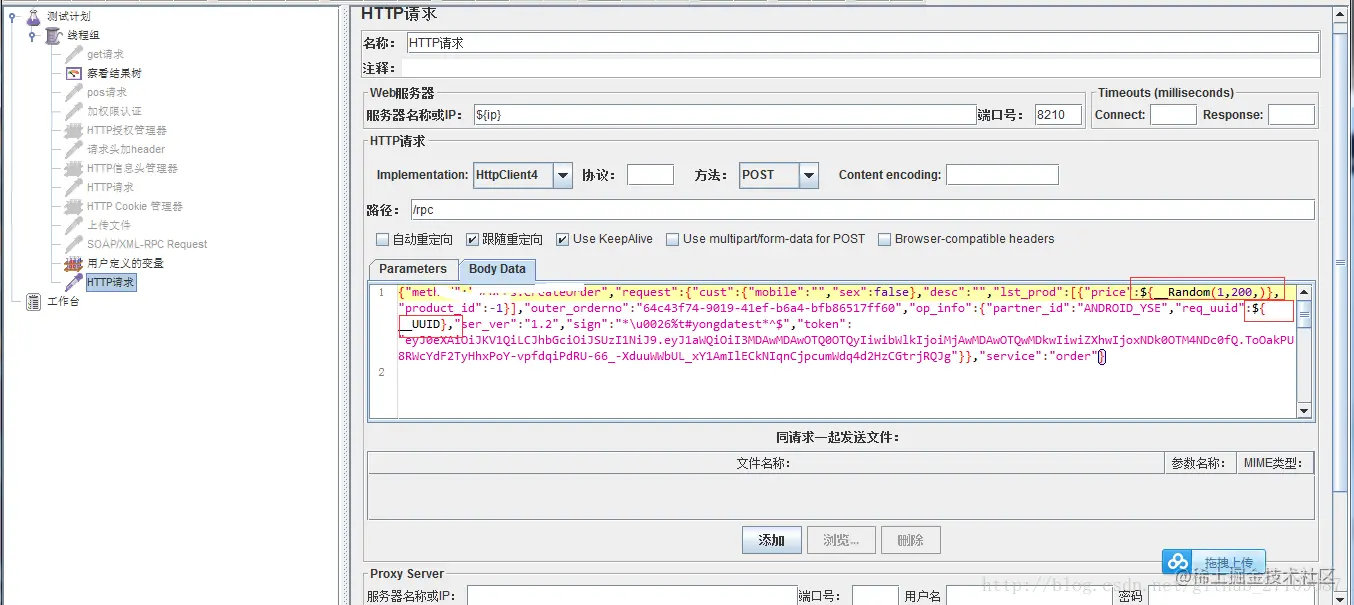Click the 名称 field containing HTTP请求

point(862,43)
